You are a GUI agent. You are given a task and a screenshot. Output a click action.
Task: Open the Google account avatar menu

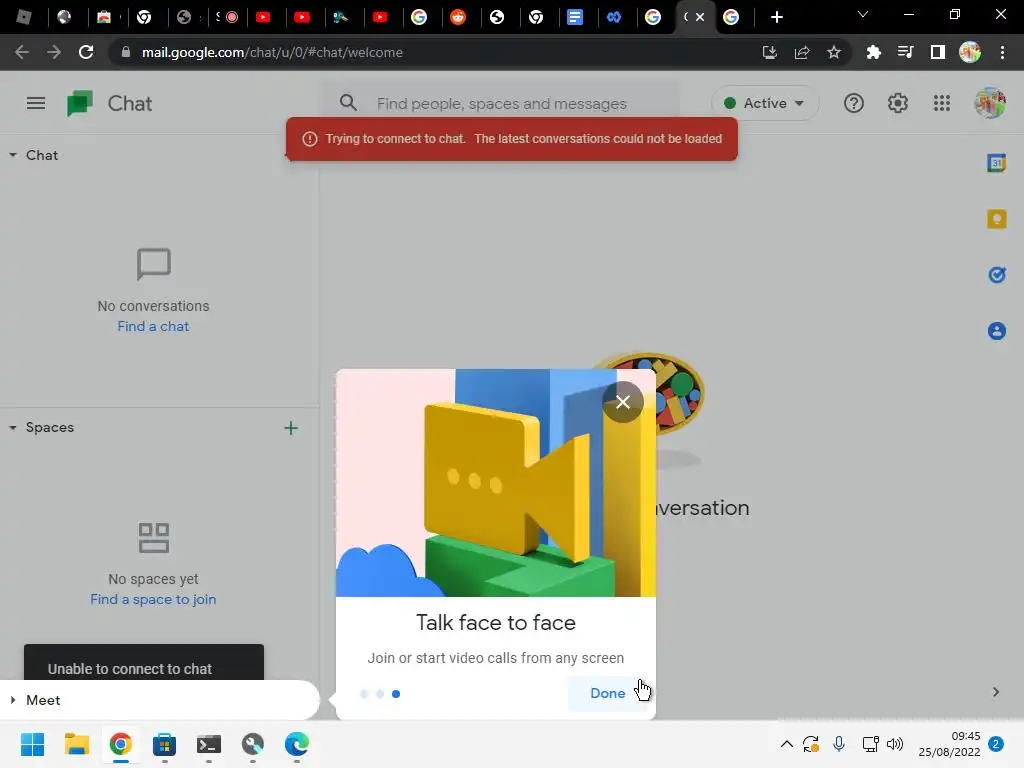tap(990, 103)
